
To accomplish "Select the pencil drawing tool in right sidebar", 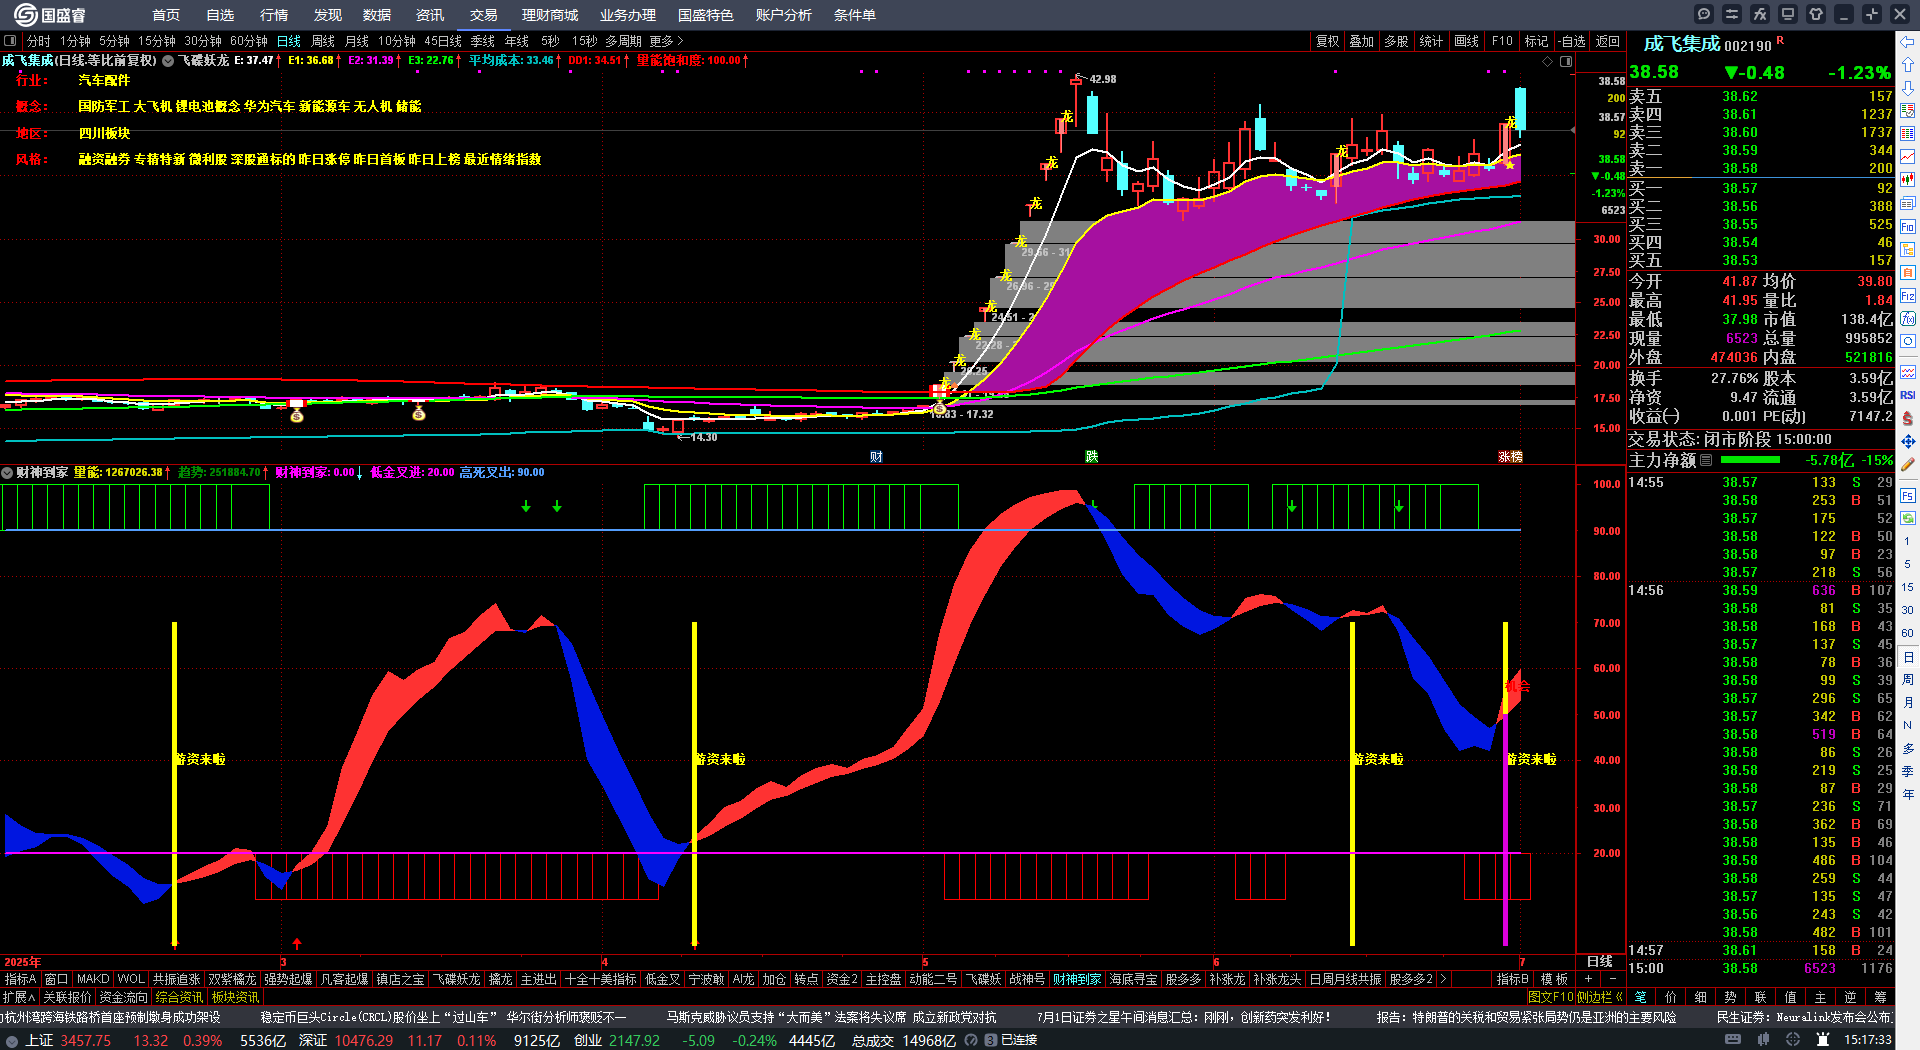I will (x=1908, y=465).
